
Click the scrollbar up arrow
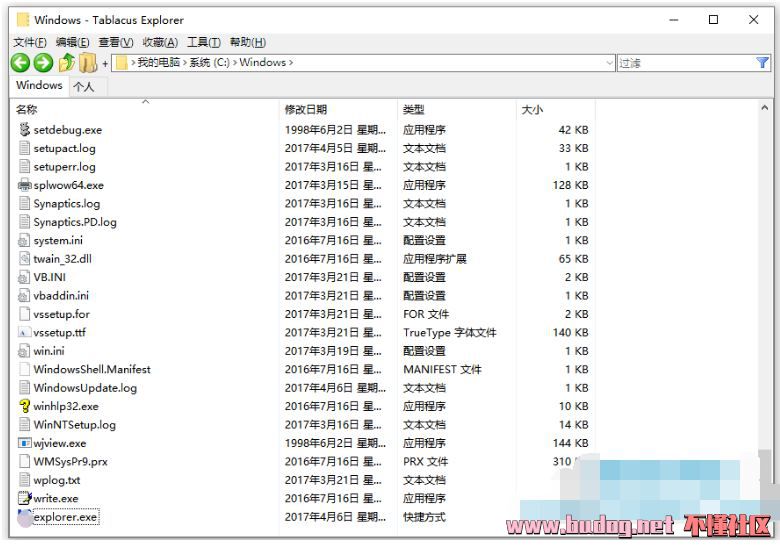pos(765,107)
